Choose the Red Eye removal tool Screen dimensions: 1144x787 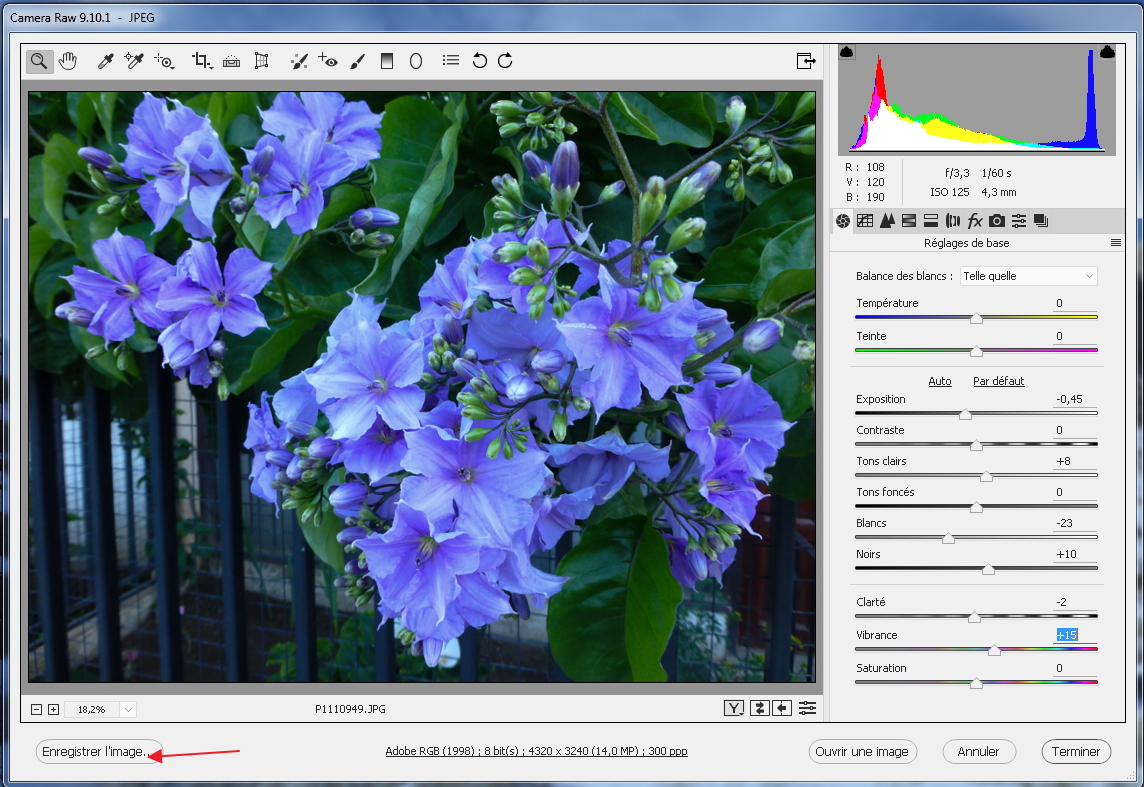[x=328, y=61]
